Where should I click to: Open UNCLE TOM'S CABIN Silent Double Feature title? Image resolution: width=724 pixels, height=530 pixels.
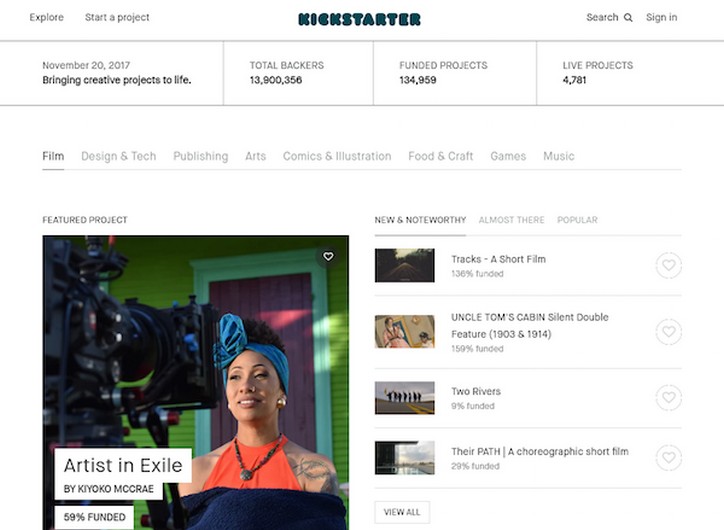pyautogui.click(x=530, y=326)
